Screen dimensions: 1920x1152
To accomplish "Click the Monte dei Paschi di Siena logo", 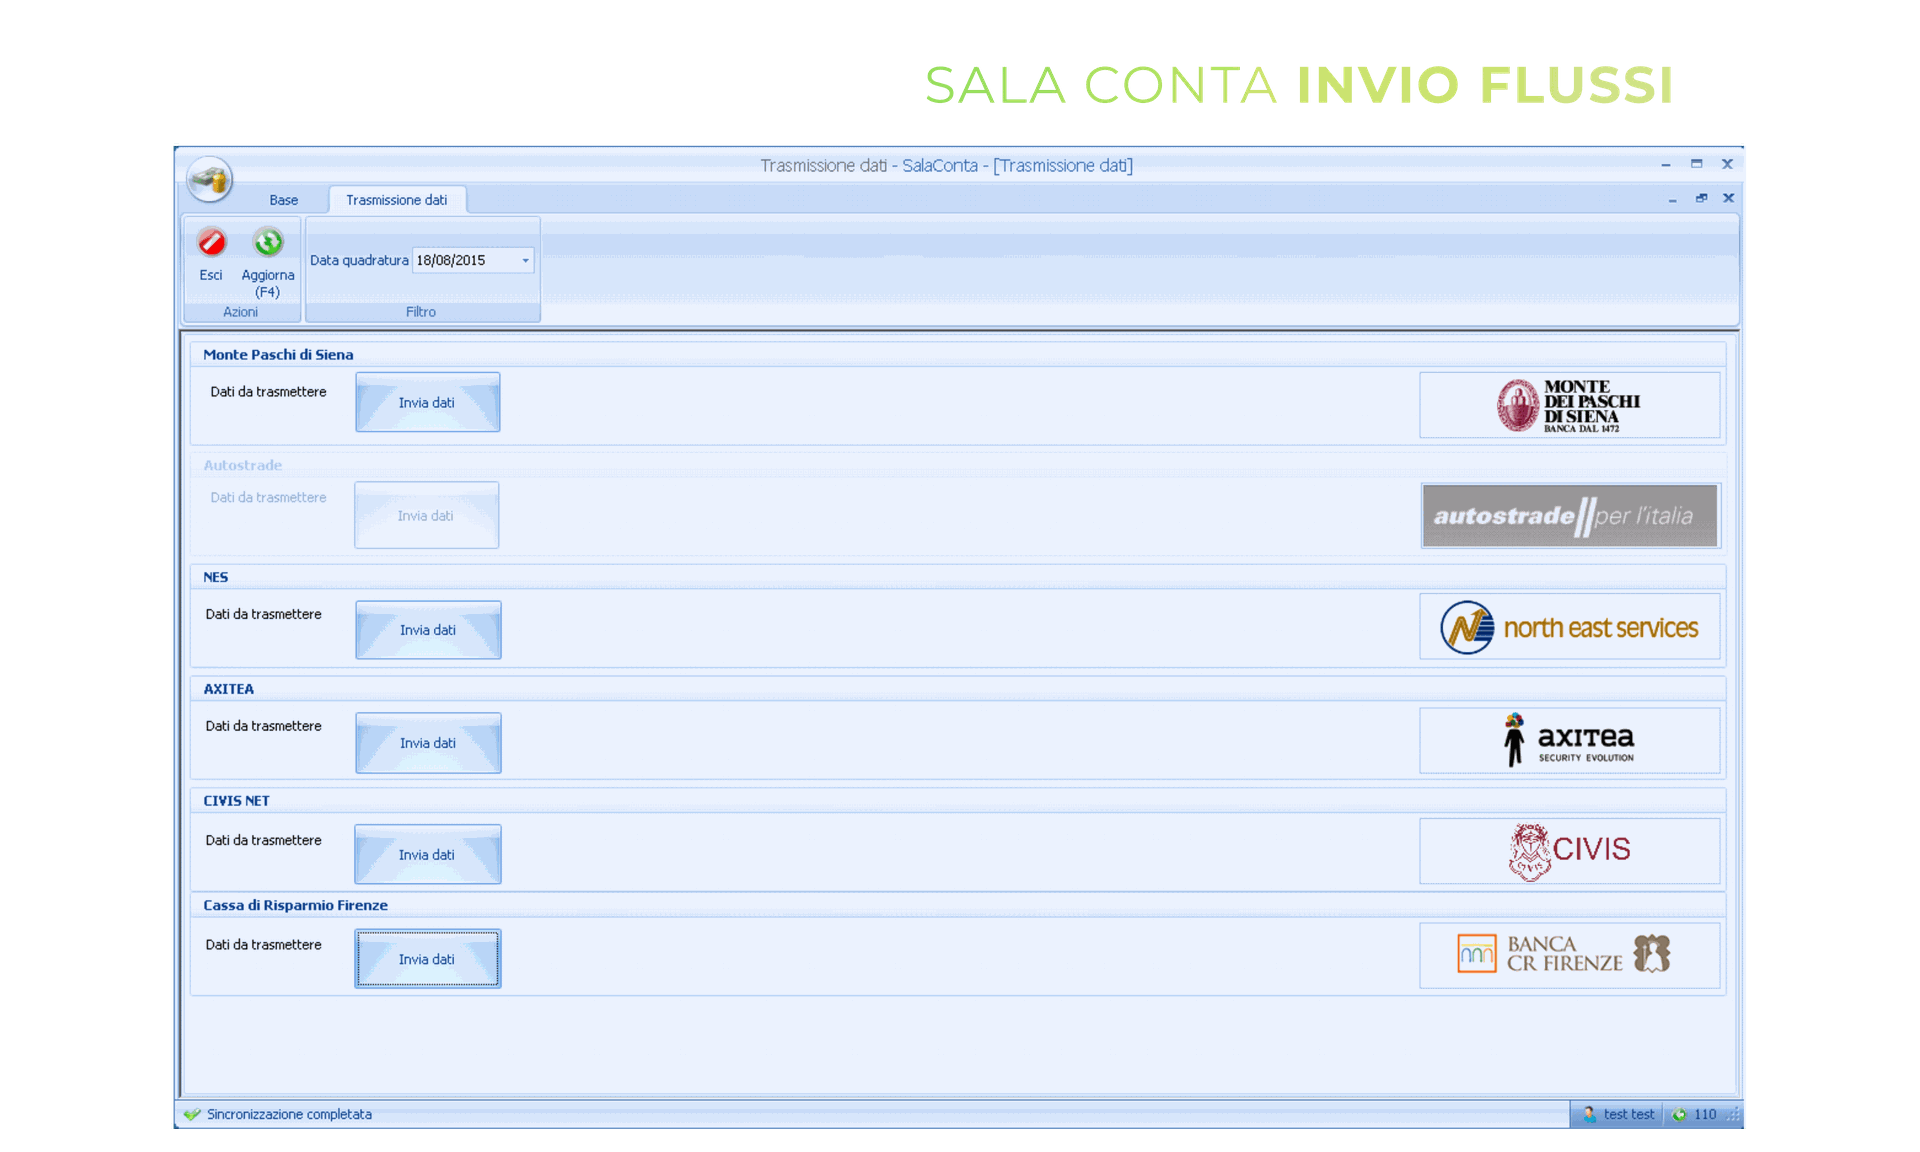I will (x=1569, y=405).
